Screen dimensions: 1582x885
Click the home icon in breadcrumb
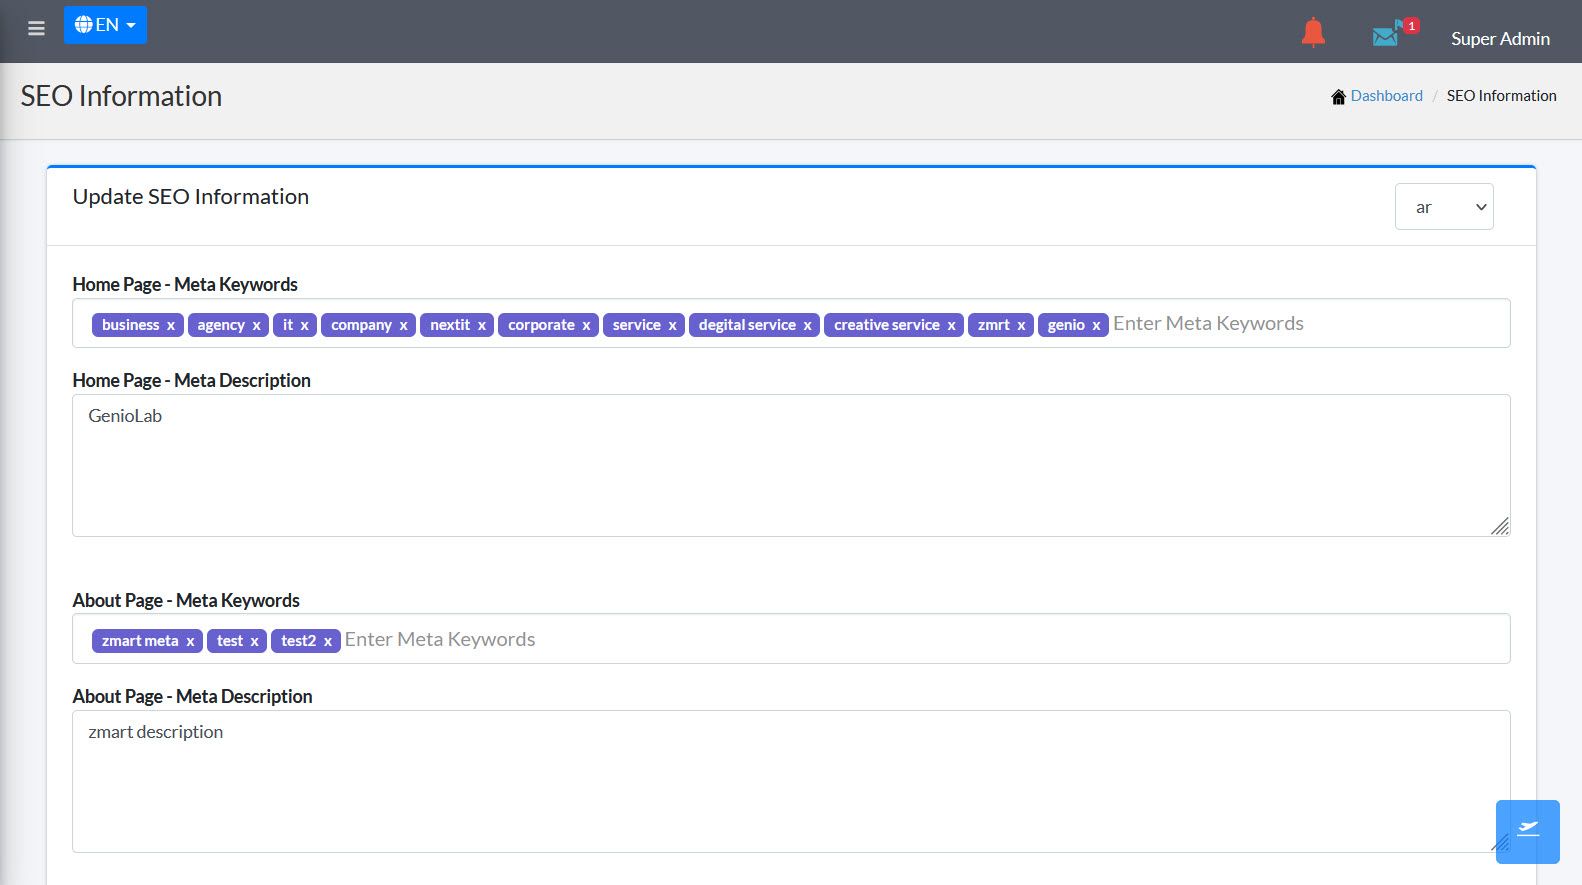(1338, 97)
